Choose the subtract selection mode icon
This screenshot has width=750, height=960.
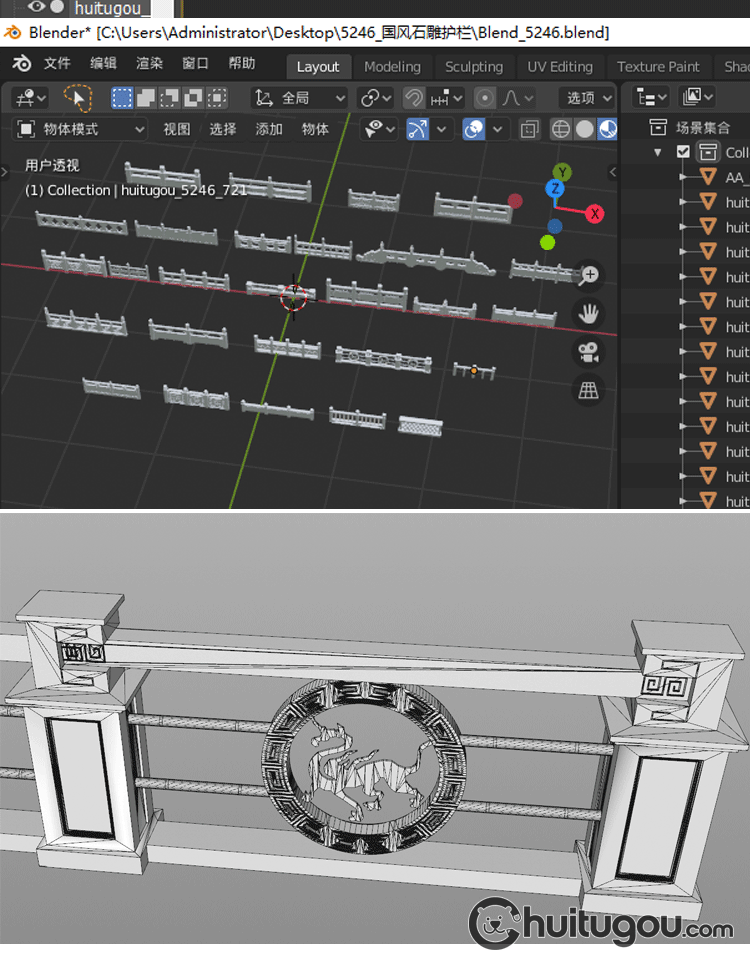coord(169,98)
